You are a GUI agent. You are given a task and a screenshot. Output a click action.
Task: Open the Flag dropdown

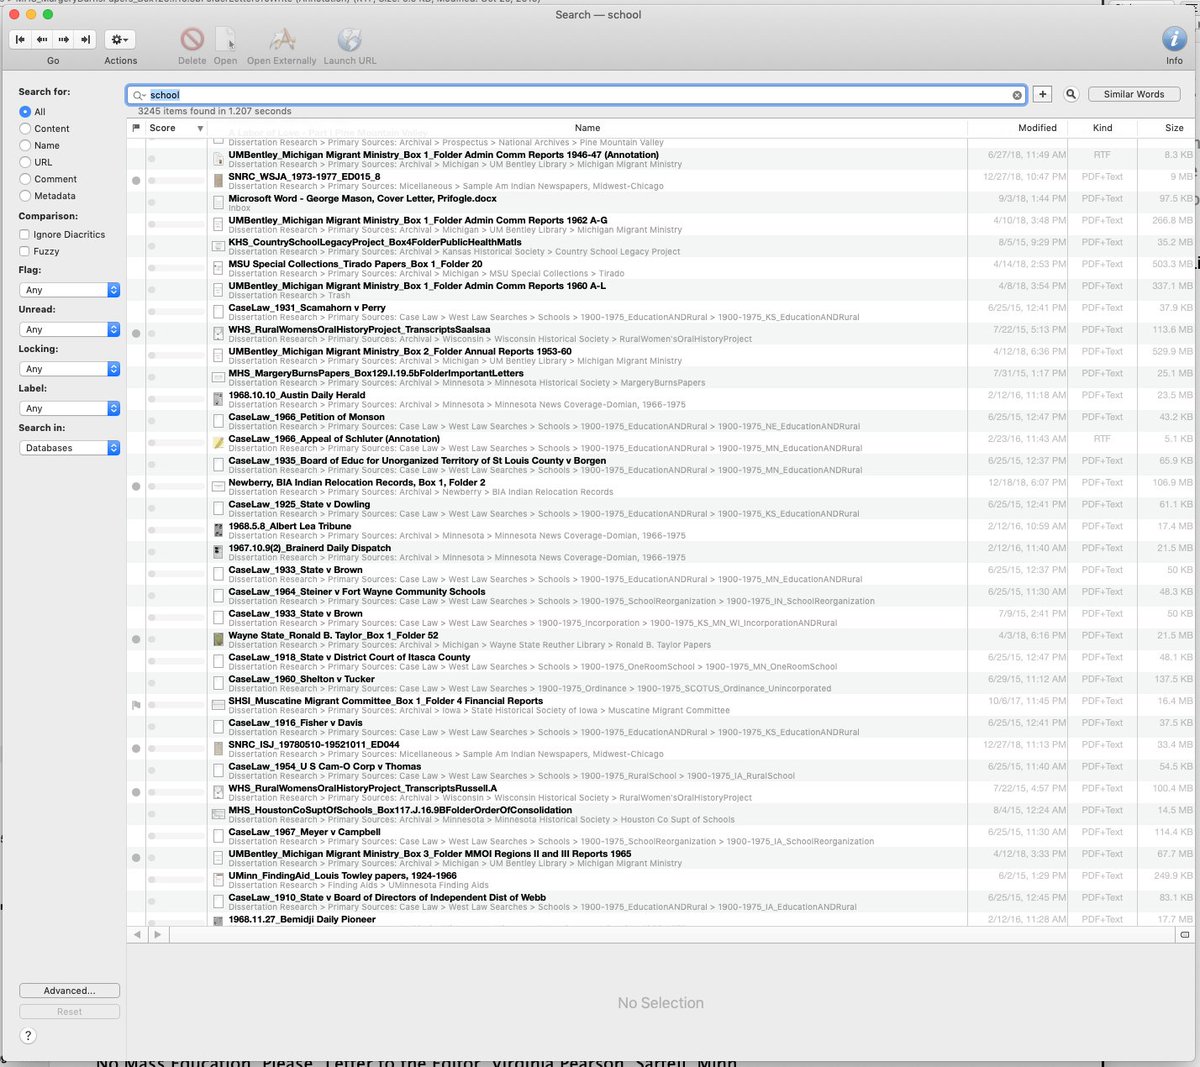[x=70, y=290]
